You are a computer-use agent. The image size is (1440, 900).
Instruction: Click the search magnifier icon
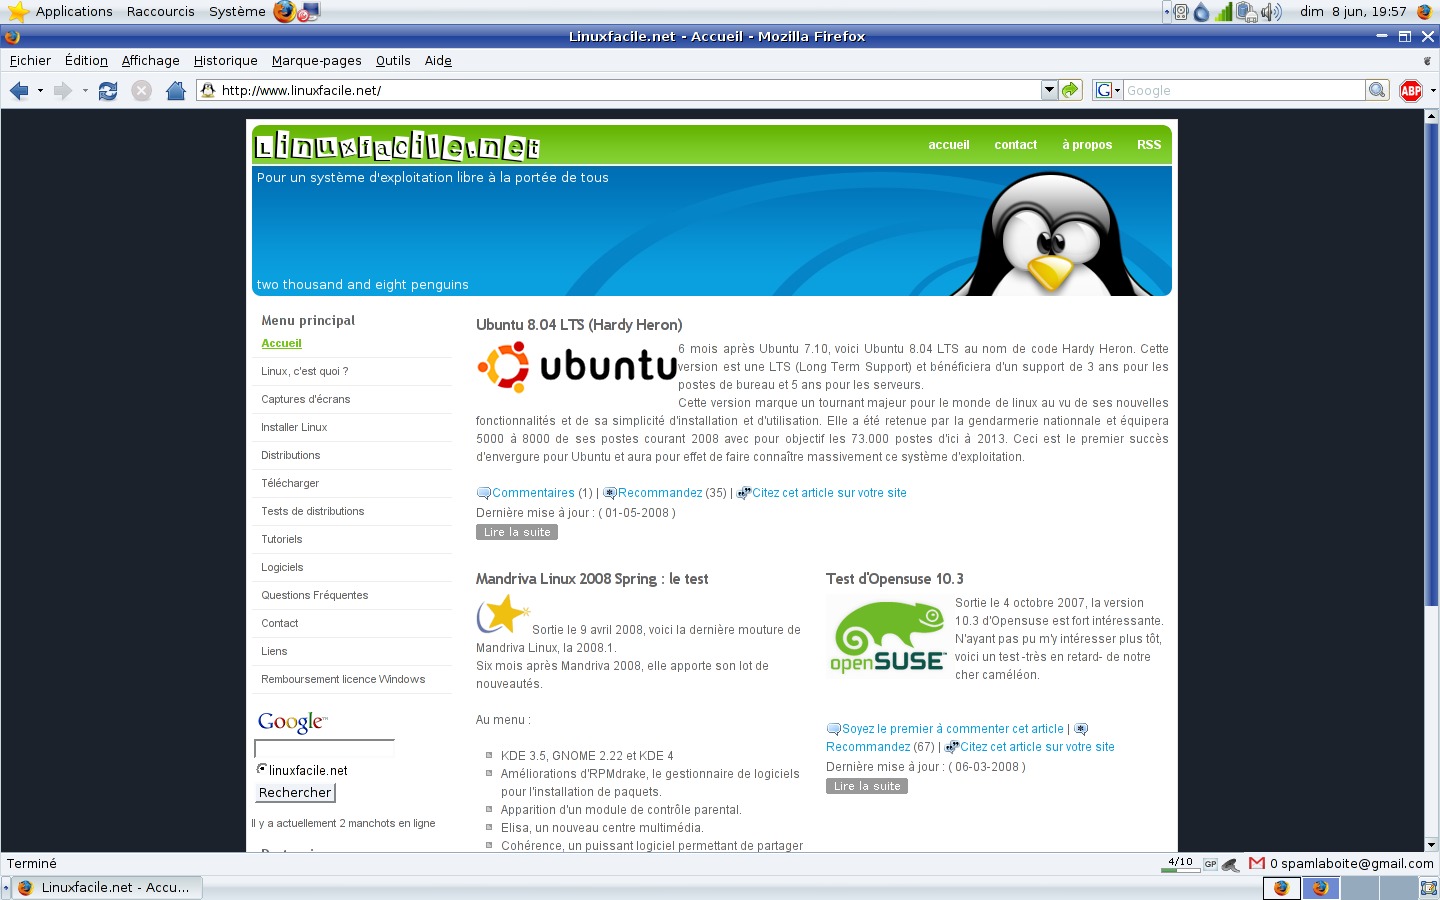(1378, 90)
